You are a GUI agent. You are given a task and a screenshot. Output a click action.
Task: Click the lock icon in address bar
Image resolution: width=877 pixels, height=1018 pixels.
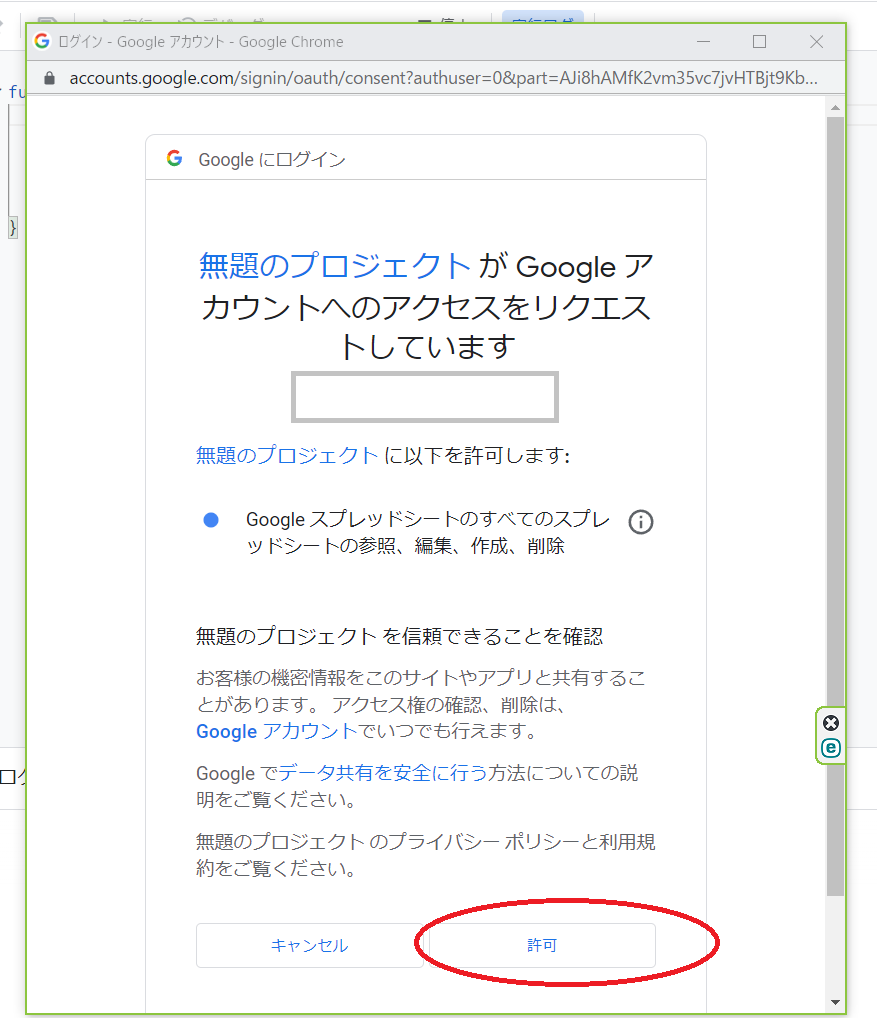tap(47, 78)
